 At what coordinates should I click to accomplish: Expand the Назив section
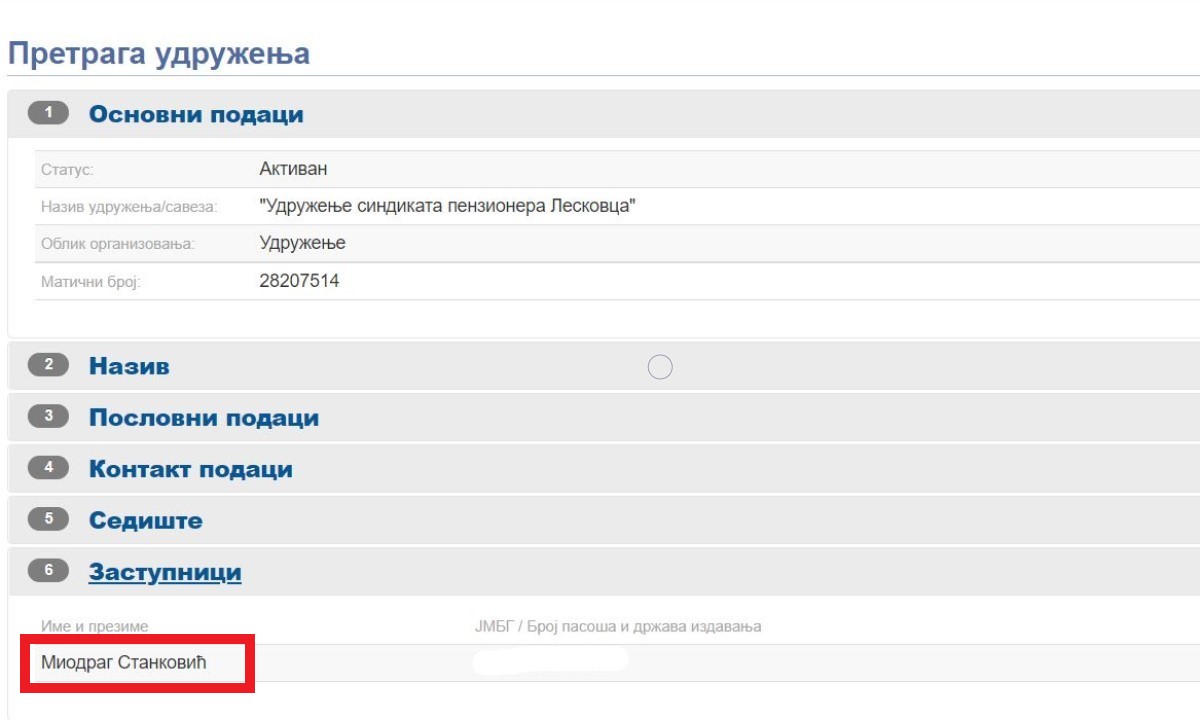coord(129,366)
